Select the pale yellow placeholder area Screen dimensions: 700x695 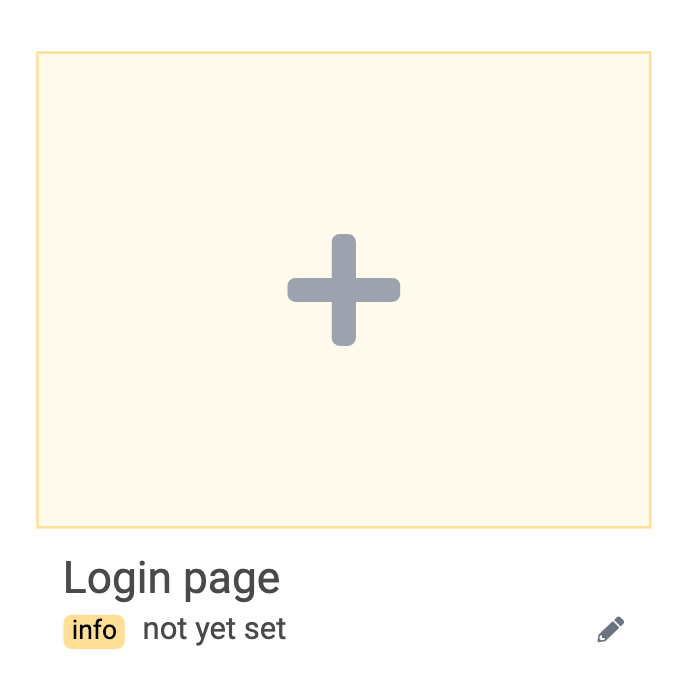(x=344, y=290)
